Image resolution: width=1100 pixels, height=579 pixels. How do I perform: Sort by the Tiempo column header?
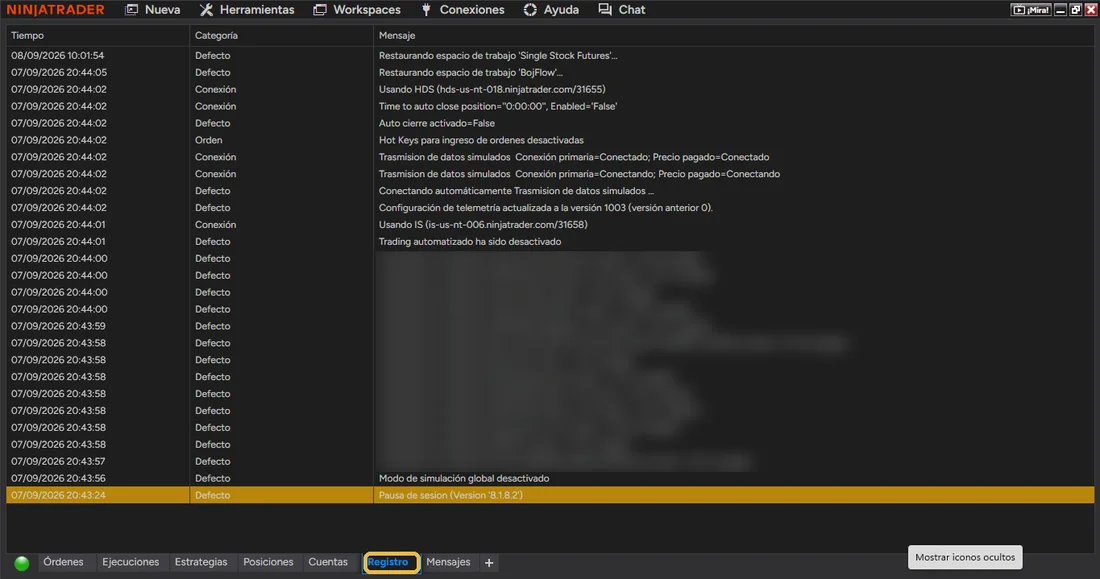tap(98, 35)
